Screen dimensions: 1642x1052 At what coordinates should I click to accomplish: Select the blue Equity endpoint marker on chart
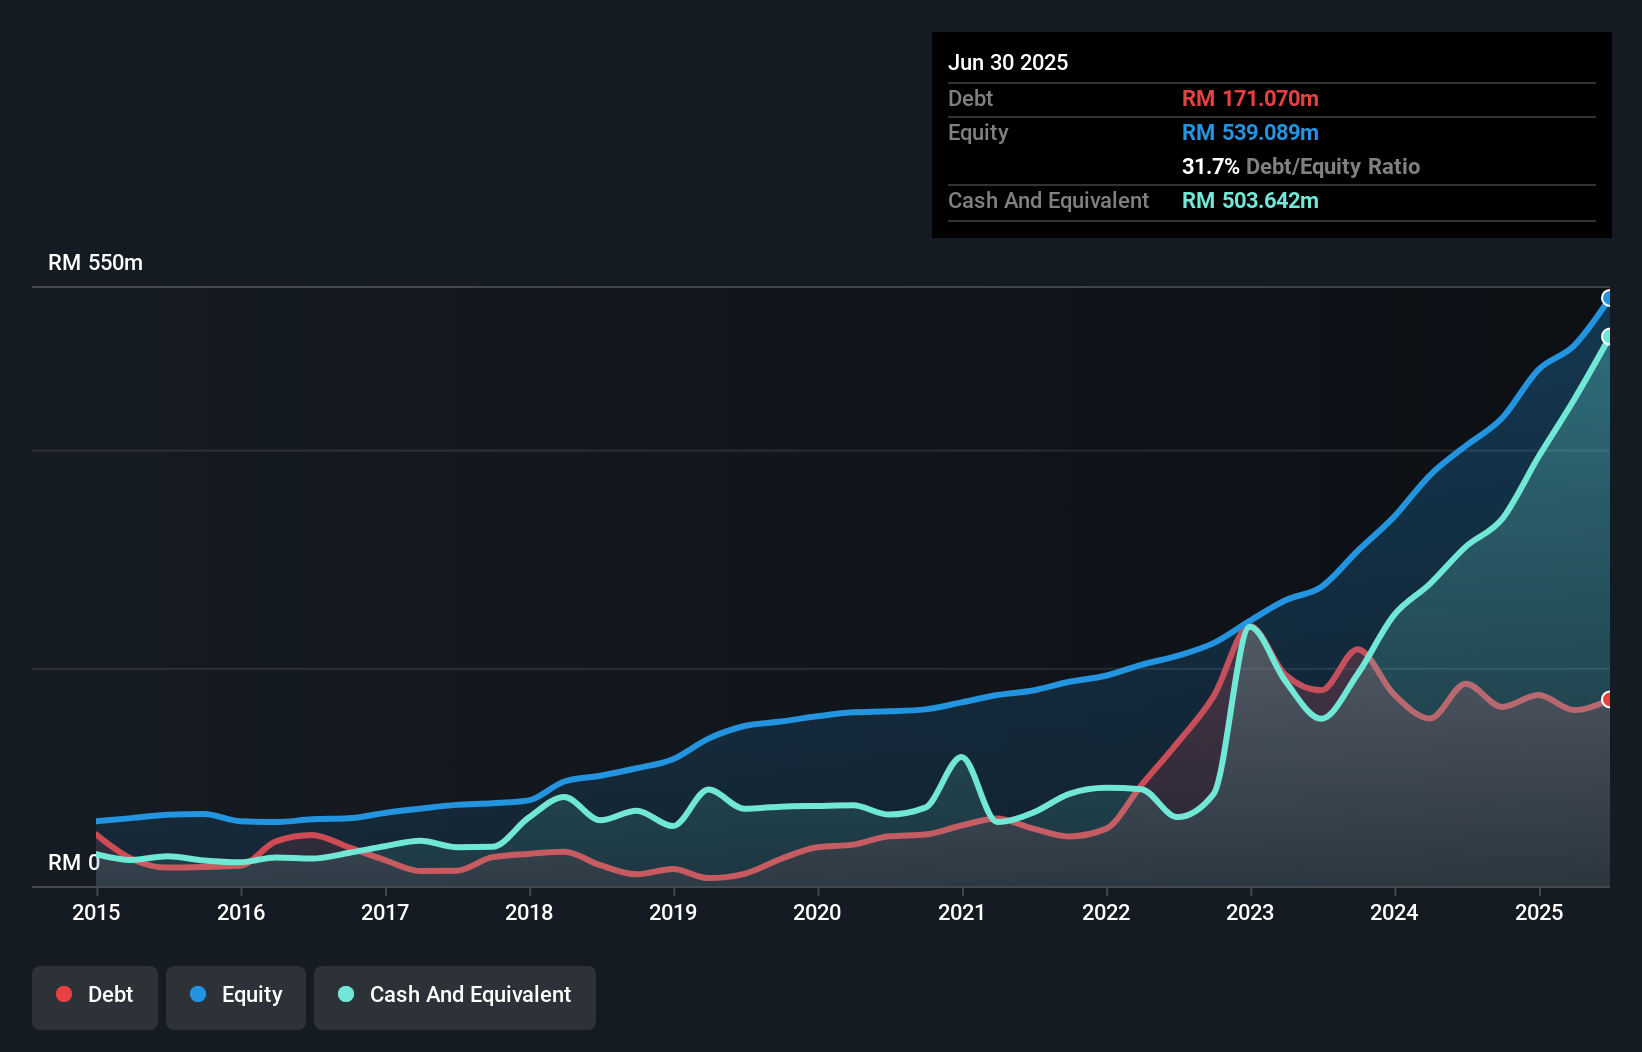pyautogui.click(x=1609, y=298)
